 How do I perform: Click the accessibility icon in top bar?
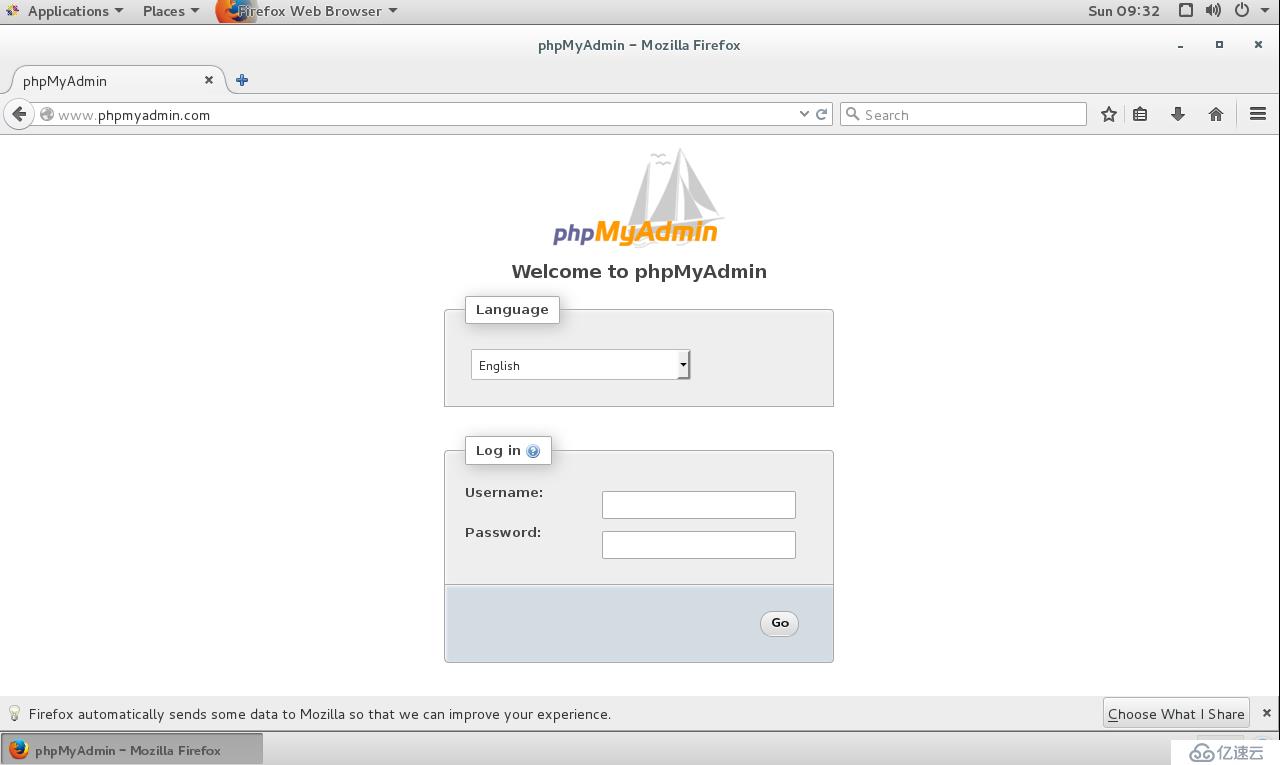(x=1185, y=11)
